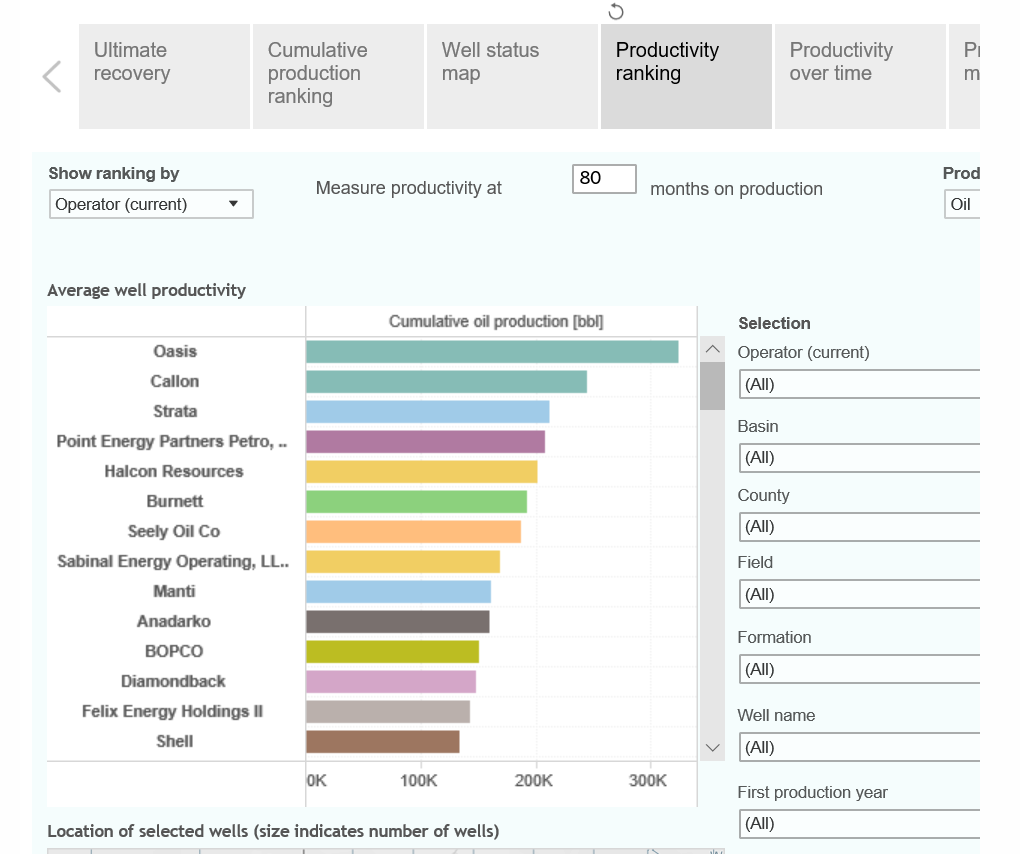Select the Strata productivity bar
1020x854 pixels.
pyautogui.click(x=428, y=412)
